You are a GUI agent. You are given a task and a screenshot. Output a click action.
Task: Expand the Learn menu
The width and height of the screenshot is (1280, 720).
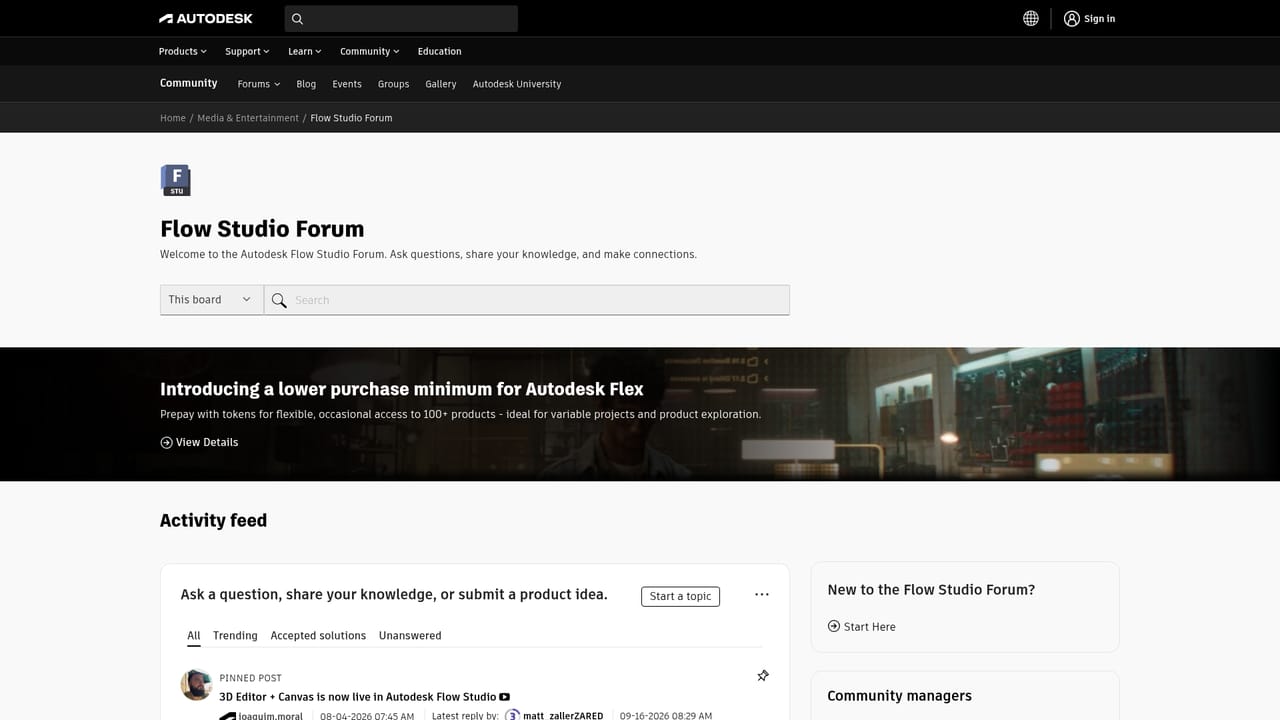(x=305, y=51)
